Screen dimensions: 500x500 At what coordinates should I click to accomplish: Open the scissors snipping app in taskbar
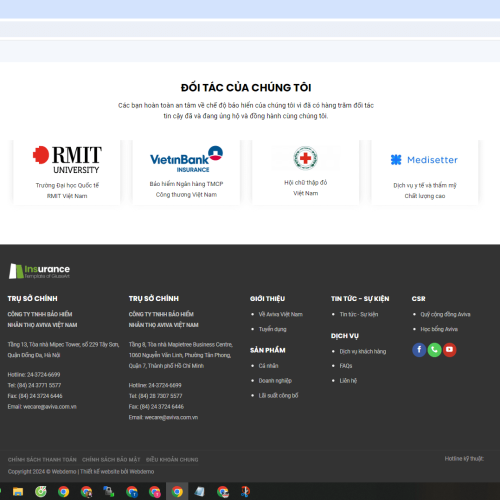245,492
